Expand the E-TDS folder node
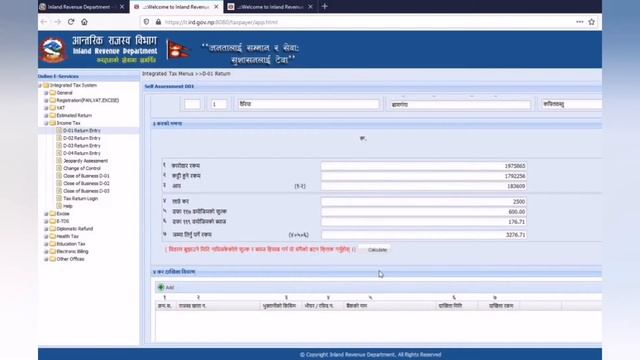This screenshot has height=360, width=640. point(46,221)
